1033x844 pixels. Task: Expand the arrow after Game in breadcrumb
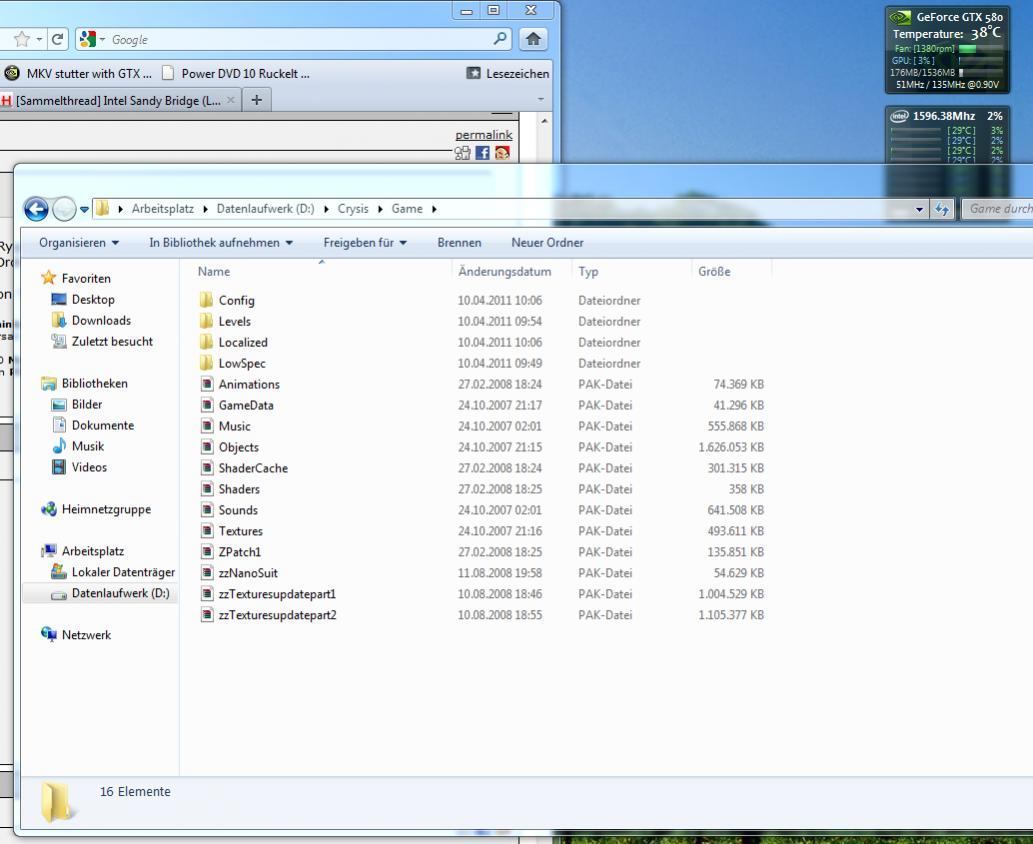(434, 209)
